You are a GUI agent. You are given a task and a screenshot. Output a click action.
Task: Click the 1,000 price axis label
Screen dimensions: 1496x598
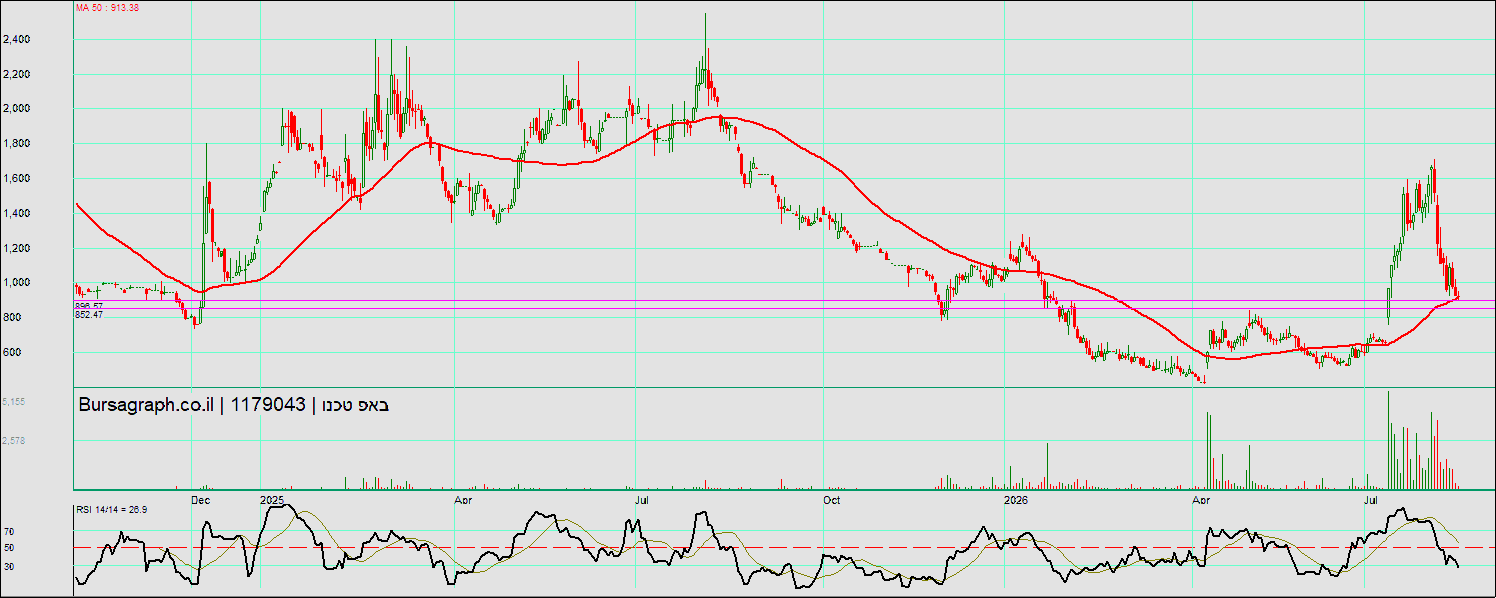(19, 283)
